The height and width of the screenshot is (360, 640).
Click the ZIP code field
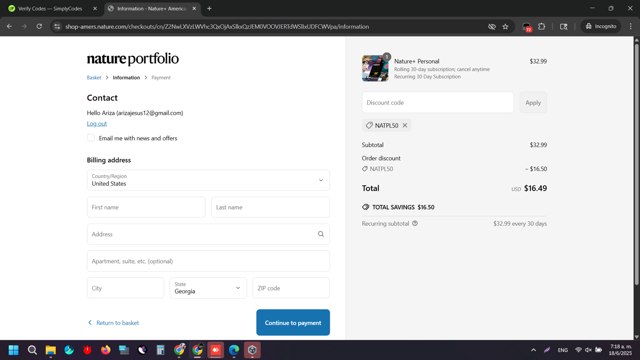291,288
